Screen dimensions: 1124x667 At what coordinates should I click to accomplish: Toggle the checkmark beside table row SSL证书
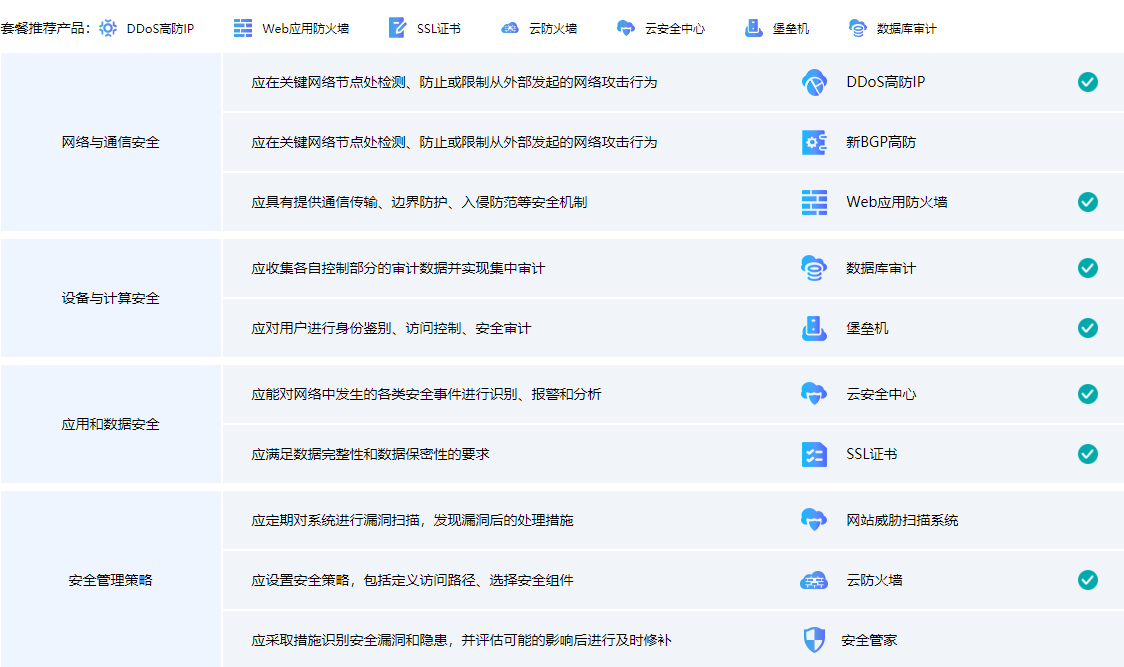(1088, 454)
